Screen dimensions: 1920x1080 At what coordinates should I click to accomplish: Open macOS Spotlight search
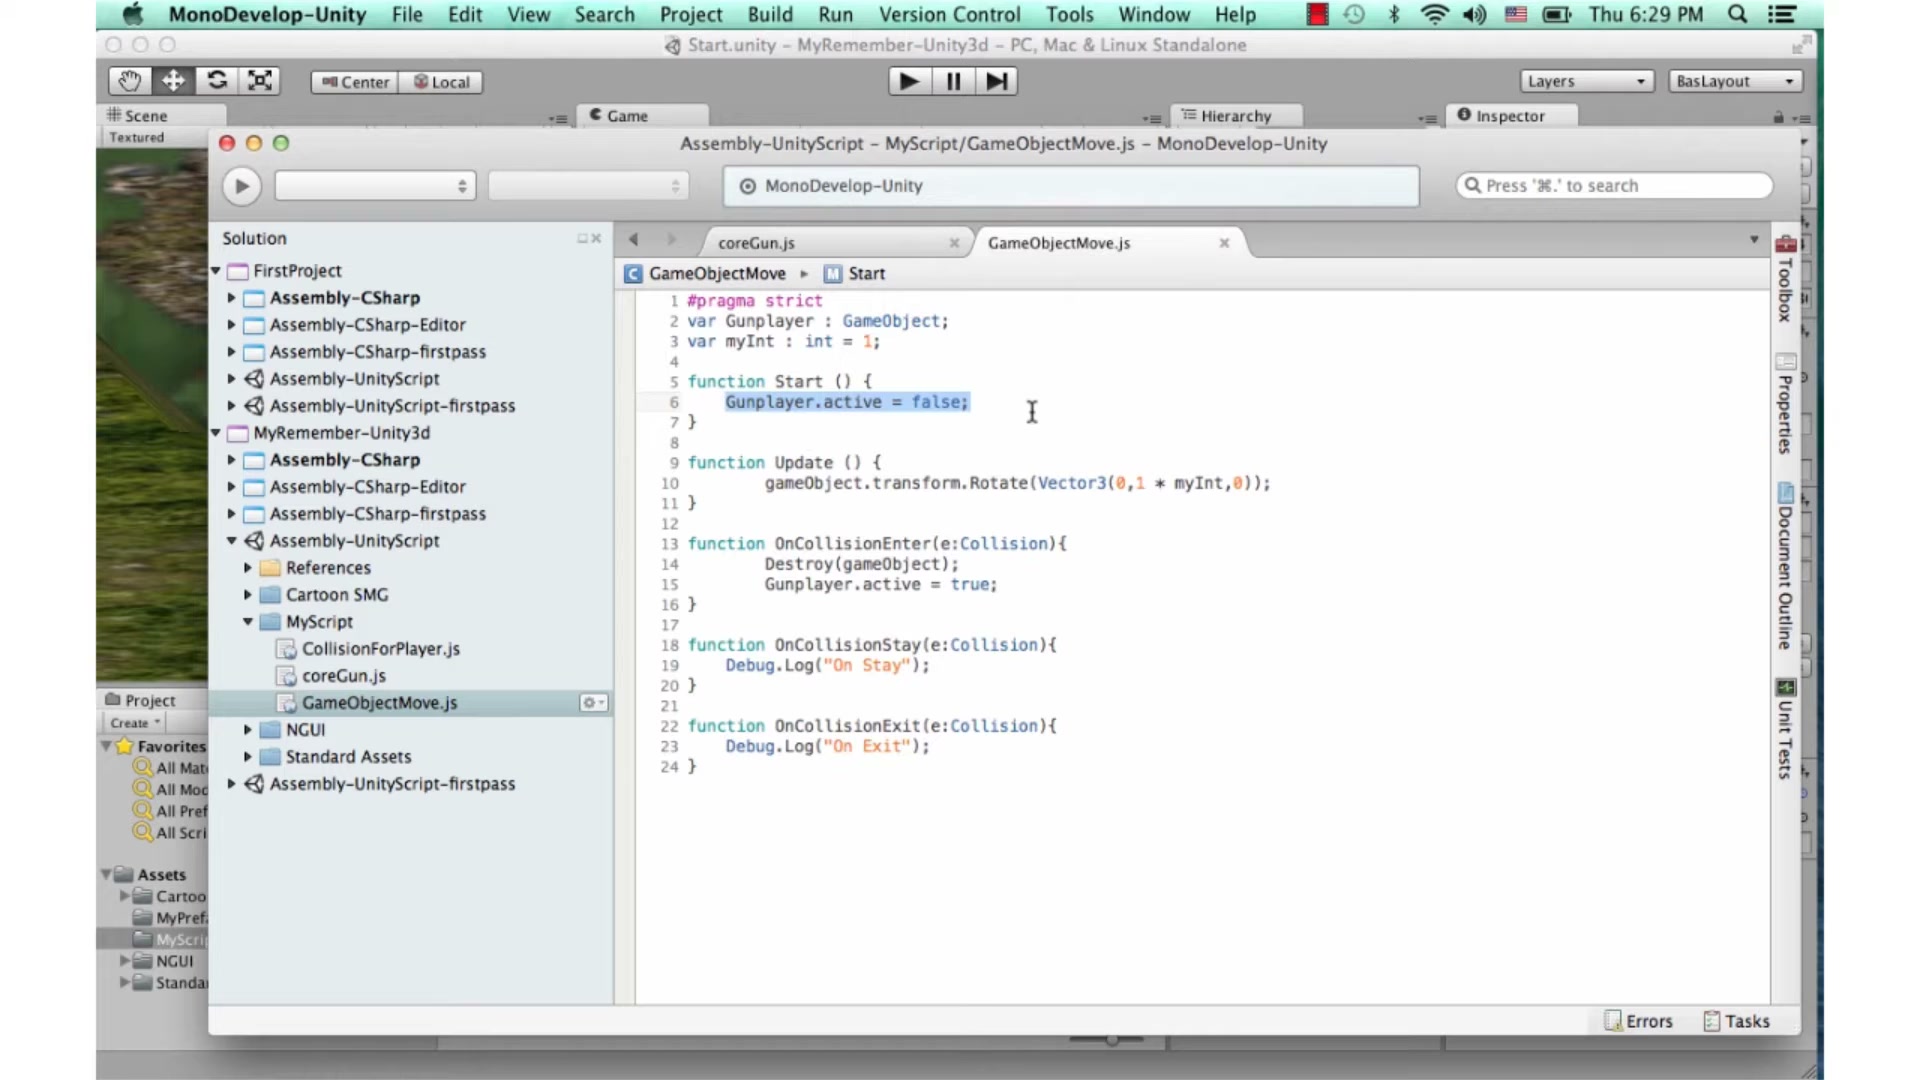(x=1738, y=14)
